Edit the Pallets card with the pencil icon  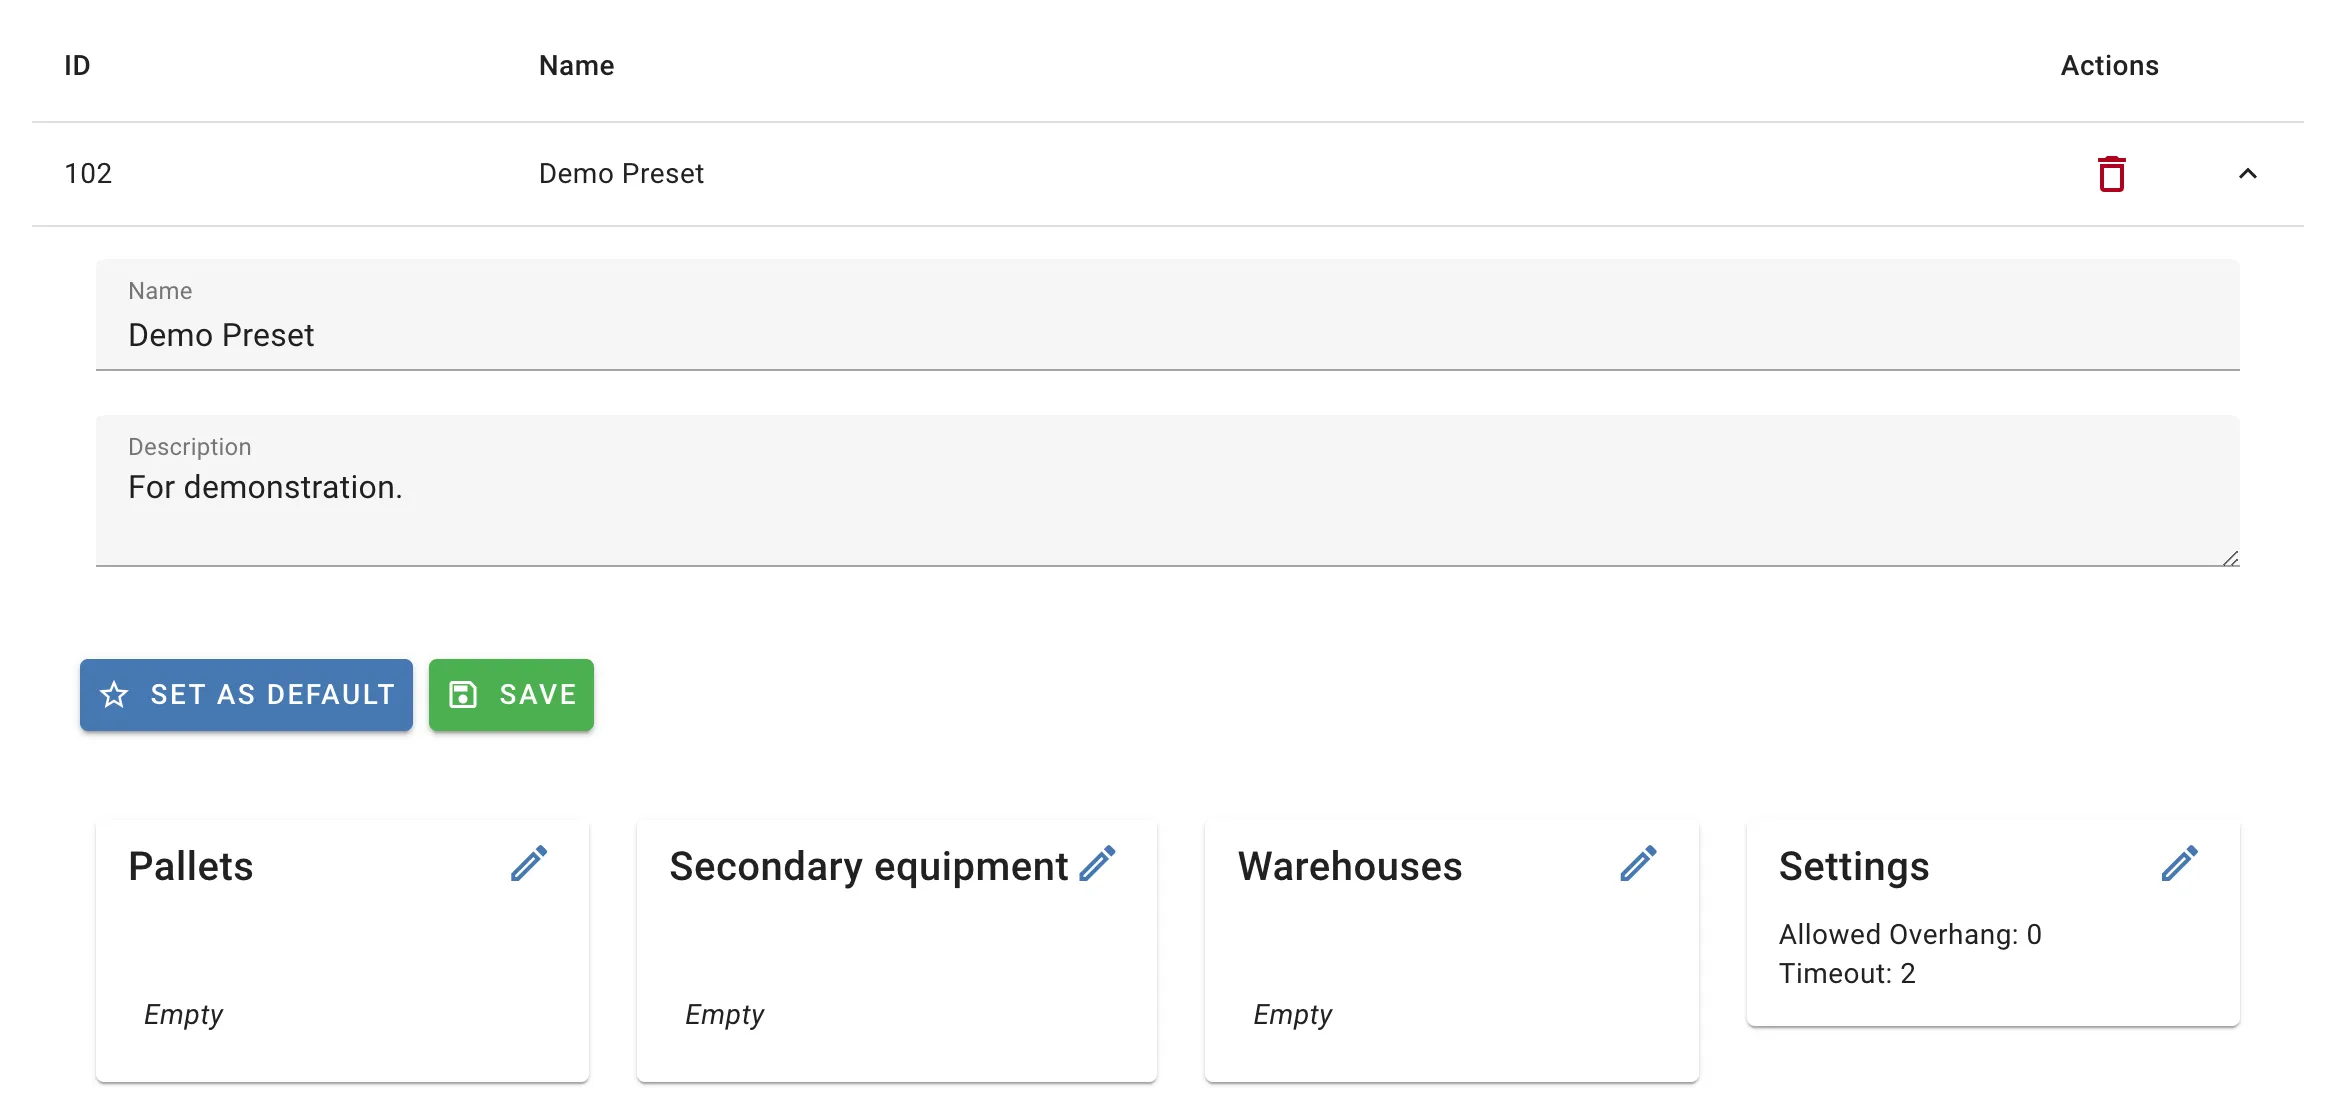click(x=529, y=864)
